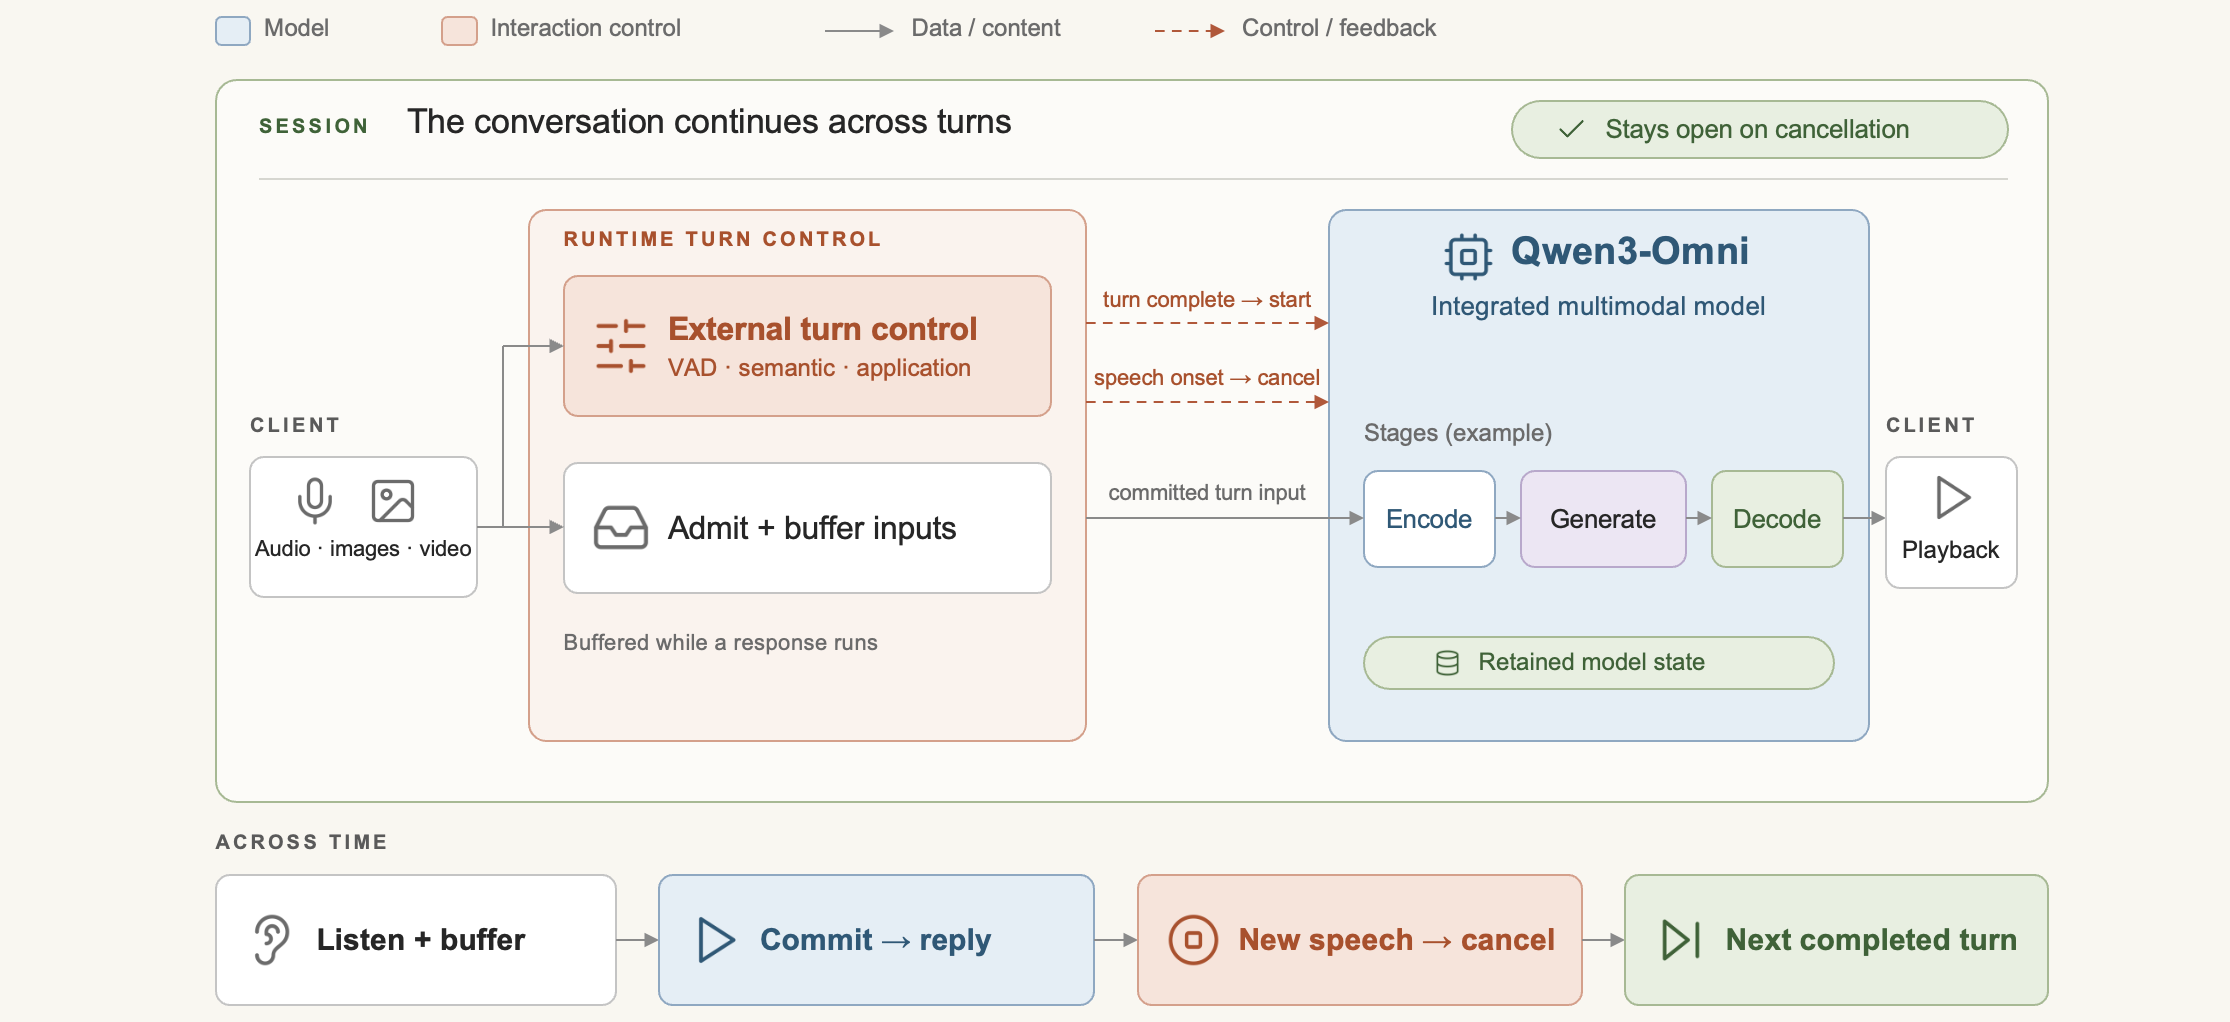This screenshot has height=1022, width=2230.
Task: Click the Qwen3-Omni title
Action: (1629, 251)
